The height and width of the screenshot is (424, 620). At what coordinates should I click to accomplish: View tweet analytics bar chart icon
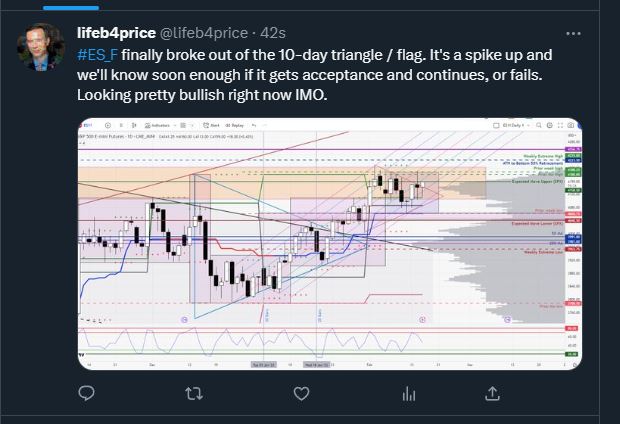point(408,394)
